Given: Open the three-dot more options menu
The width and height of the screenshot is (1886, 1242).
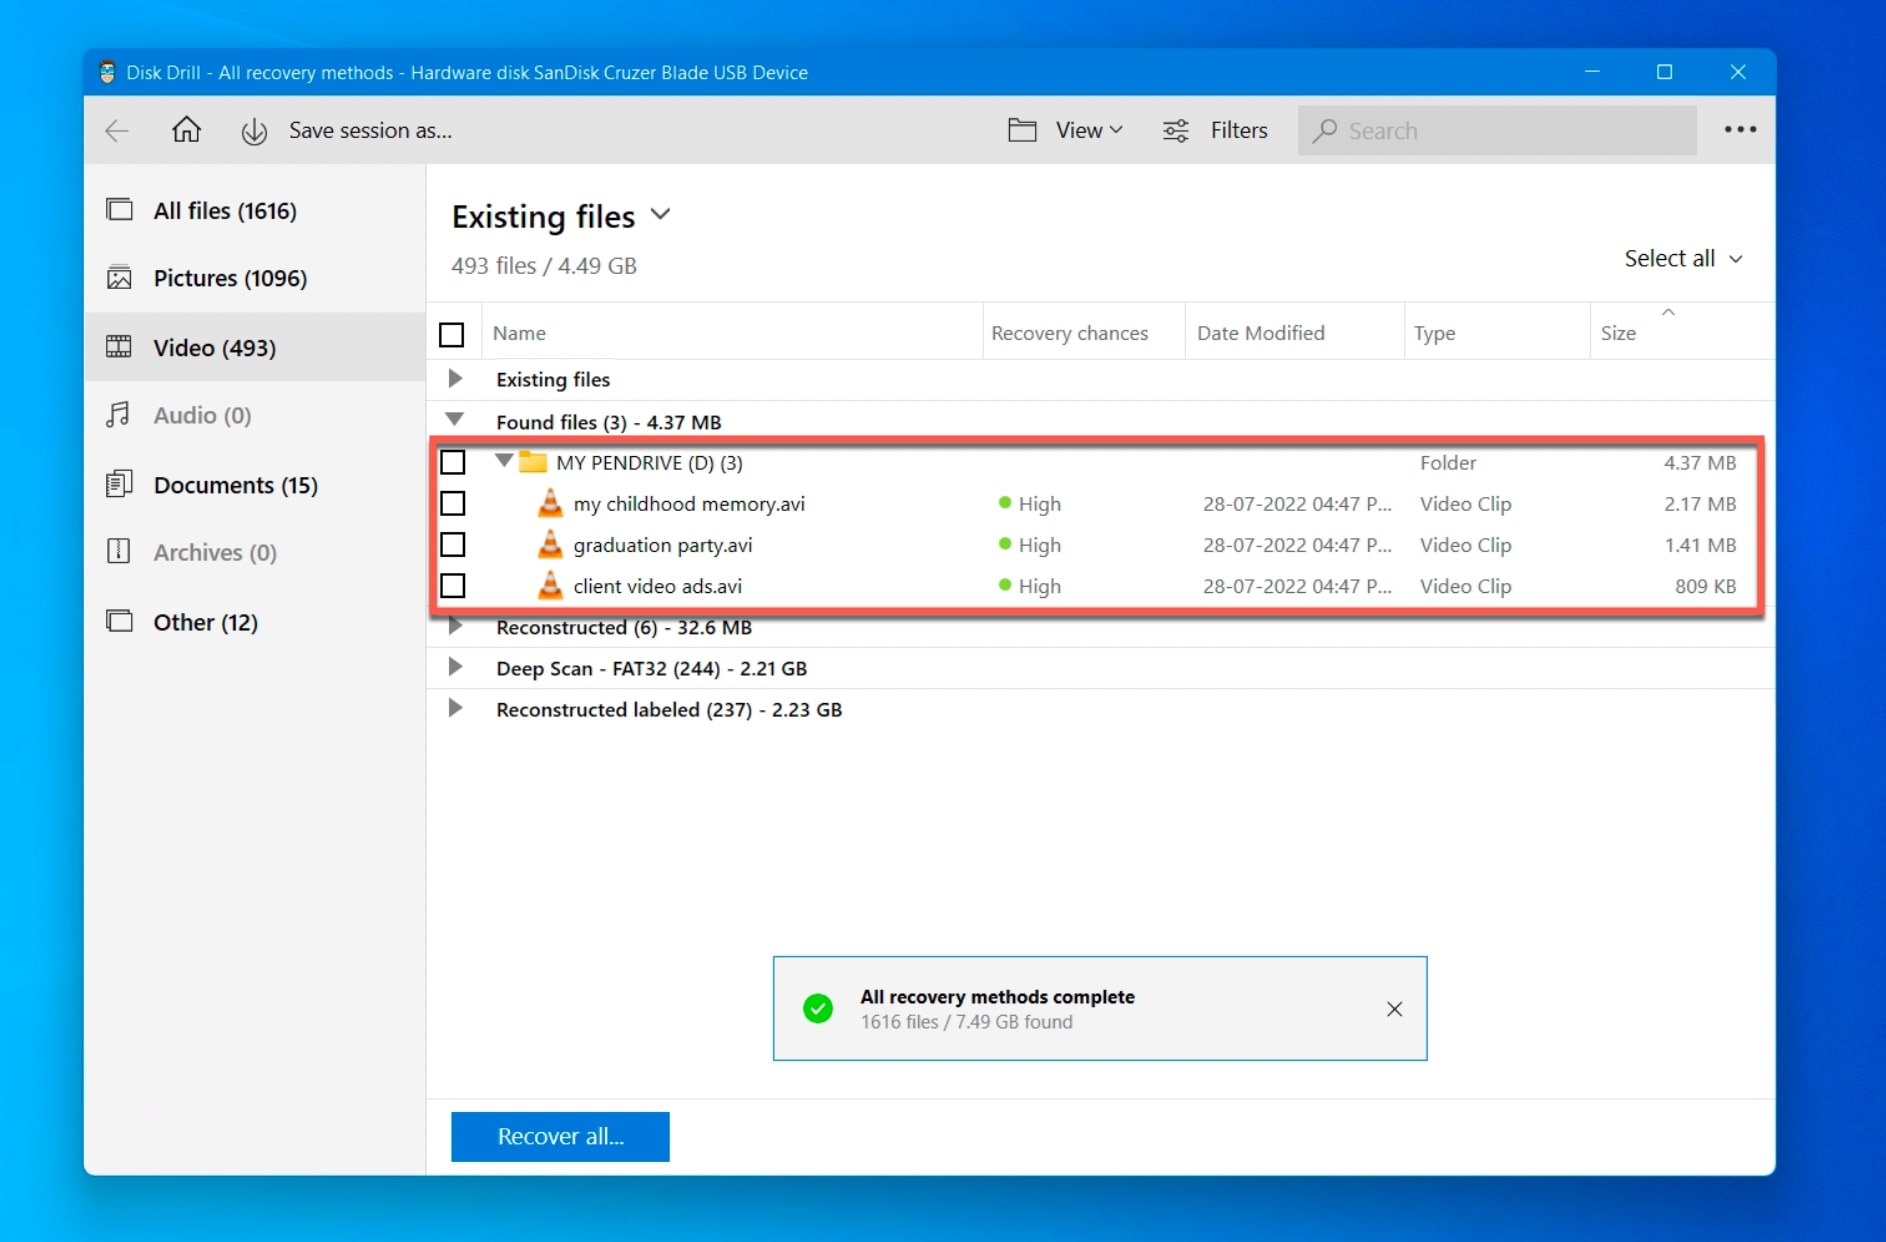Looking at the screenshot, I should click(1740, 130).
